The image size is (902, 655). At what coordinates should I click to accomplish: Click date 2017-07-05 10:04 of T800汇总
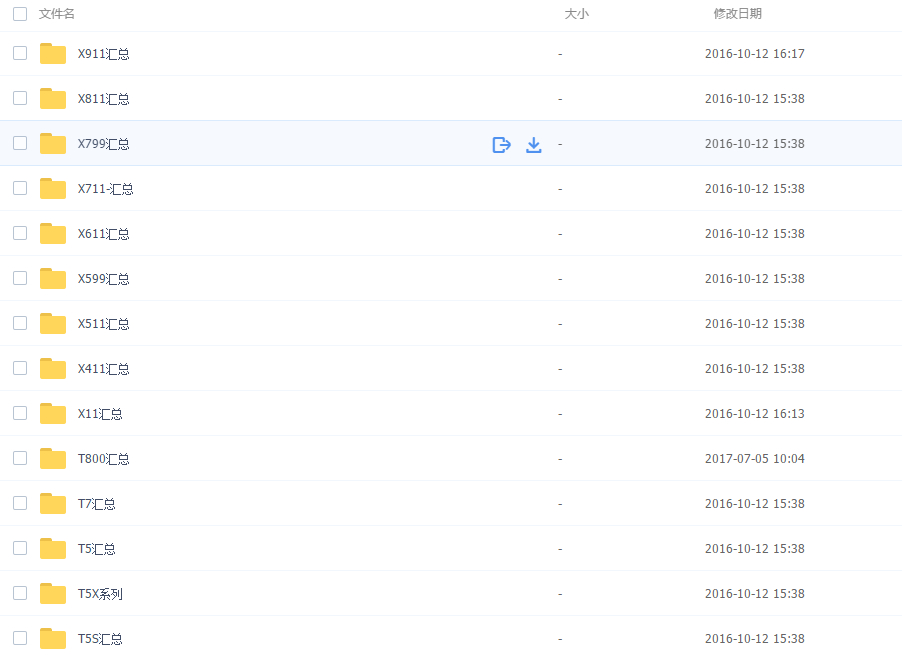(755, 459)
